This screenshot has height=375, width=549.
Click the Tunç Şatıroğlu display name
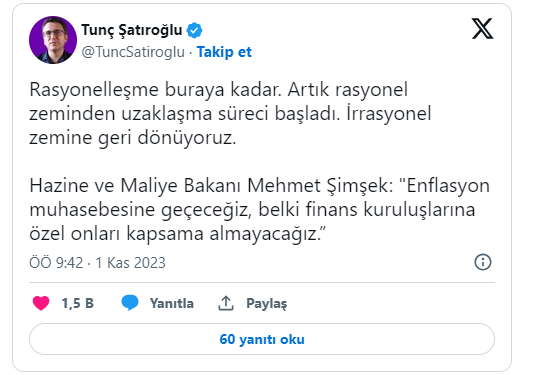pos(132,30)
